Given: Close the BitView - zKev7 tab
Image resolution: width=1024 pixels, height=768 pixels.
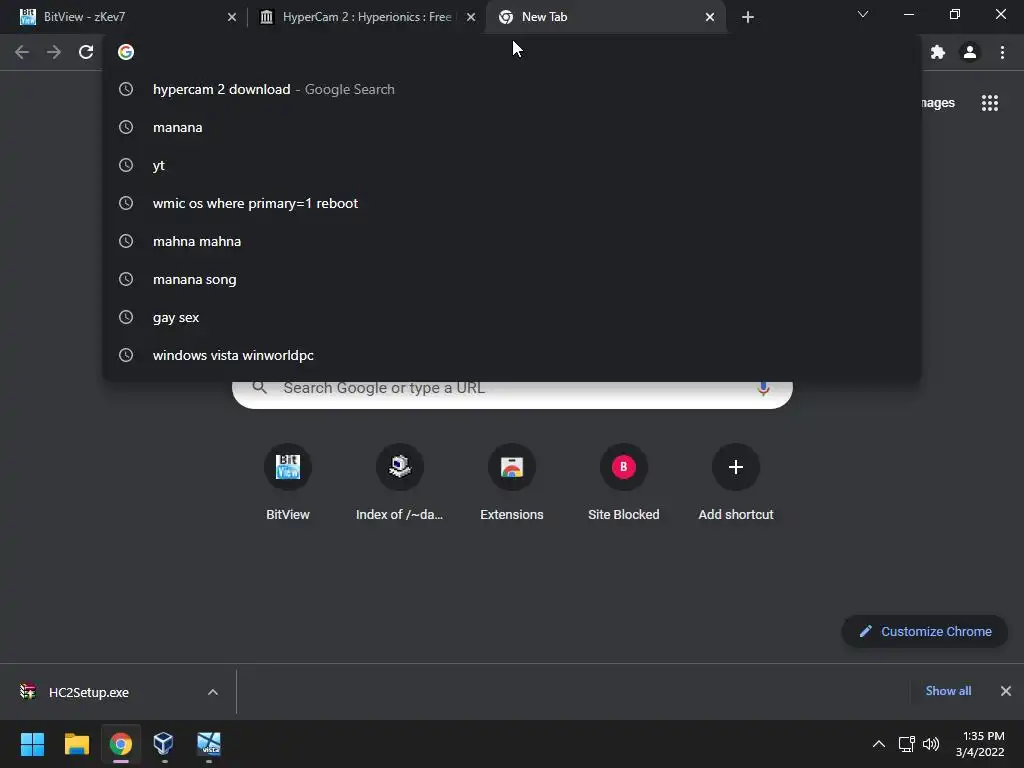Looking at the screenshot, I should coord(232,17).
